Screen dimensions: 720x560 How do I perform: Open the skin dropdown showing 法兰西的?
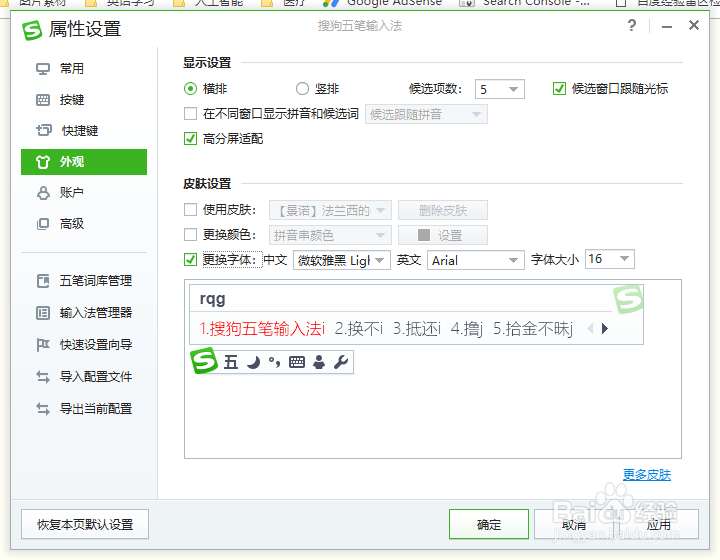pyautogui.click(x=330, y=211)
